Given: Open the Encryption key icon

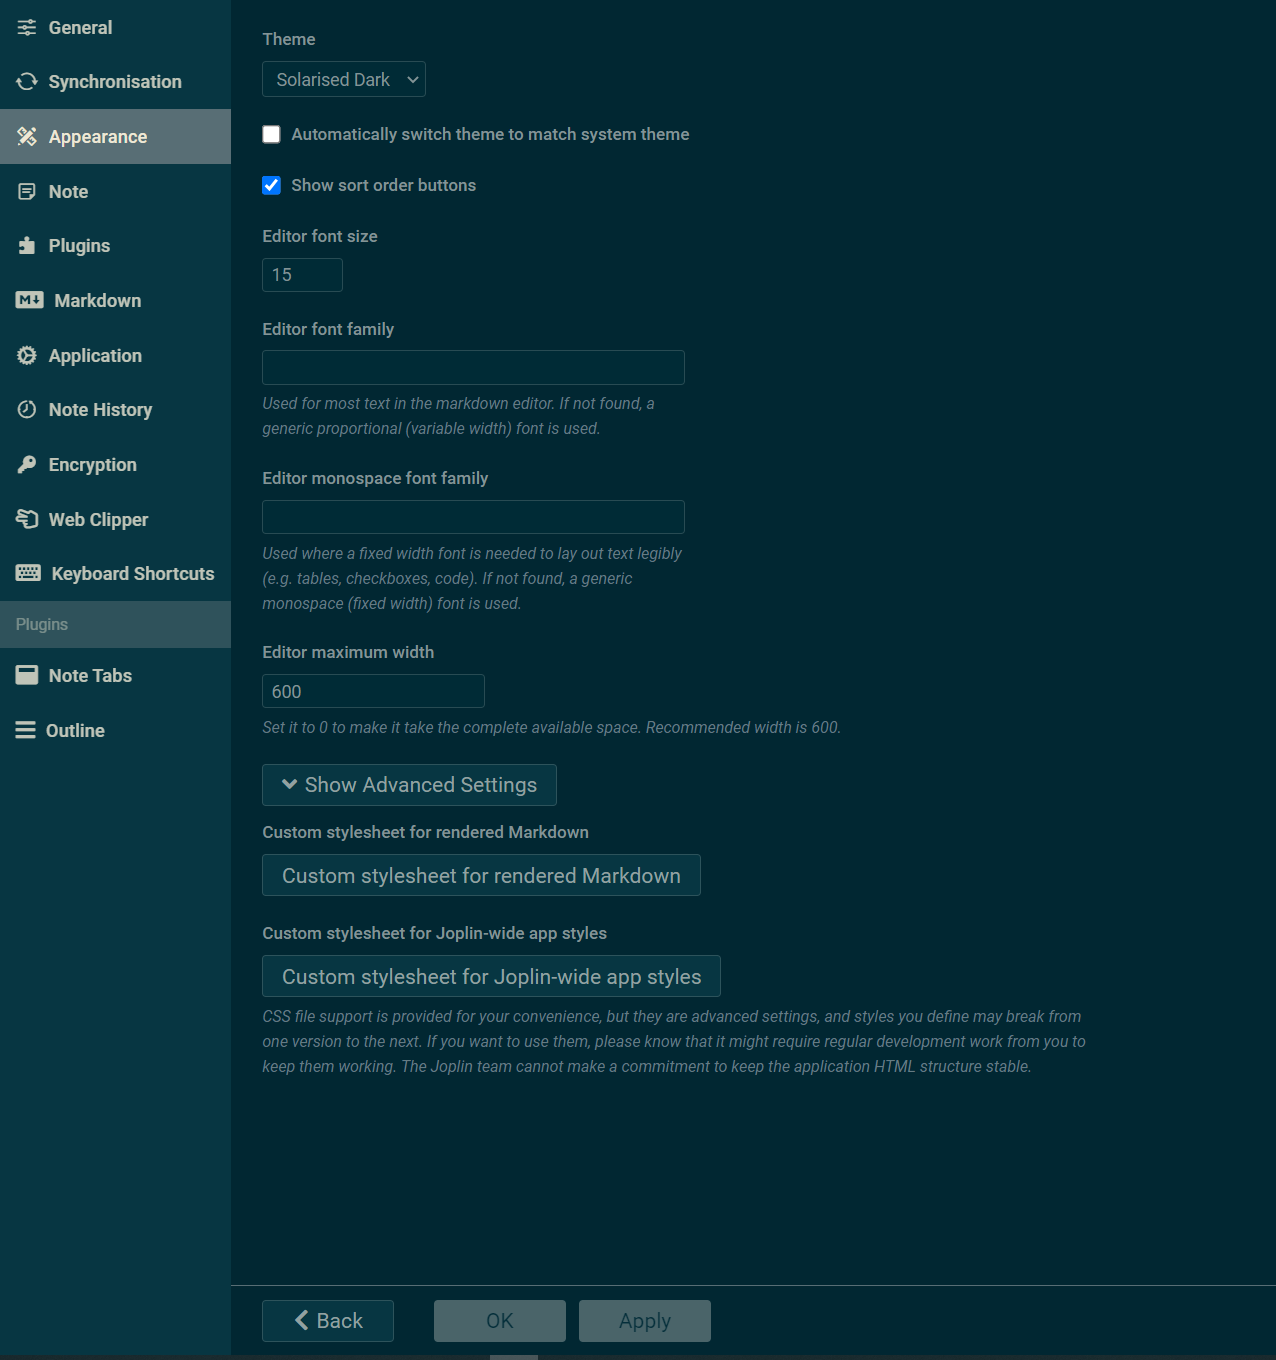Looking at the screenshot, I should [27, 464].
